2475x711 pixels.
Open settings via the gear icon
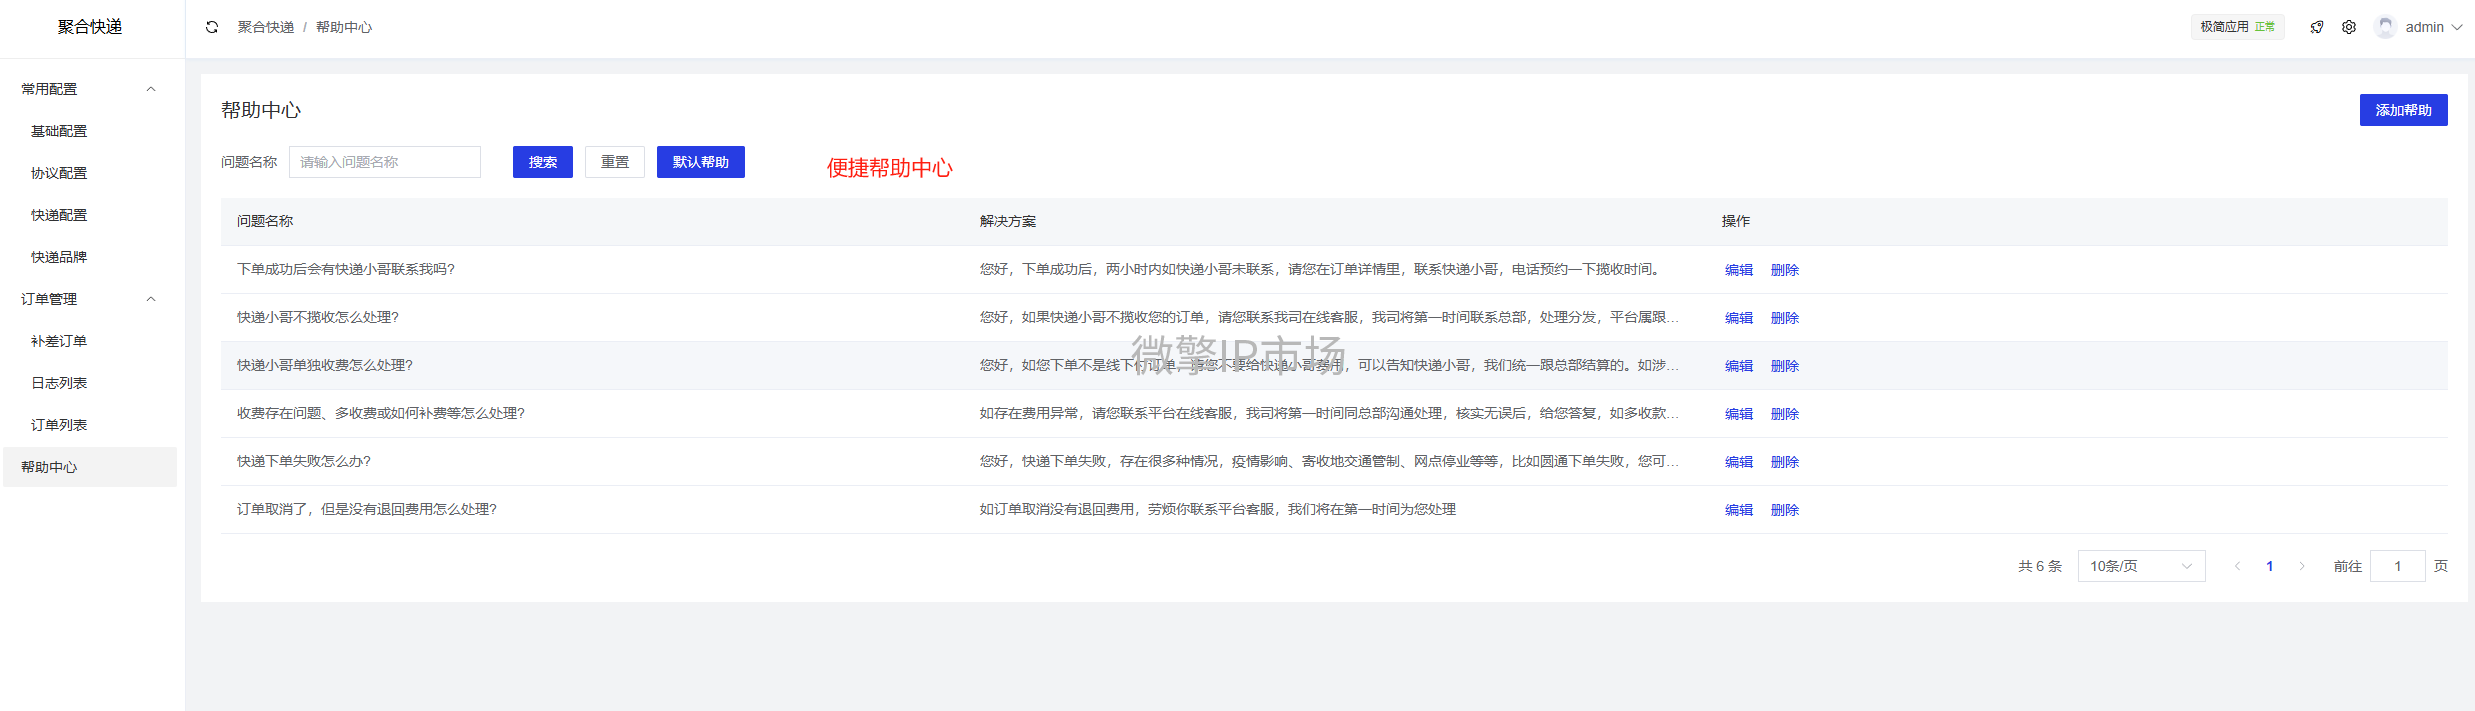click(x=2349, y=27)
